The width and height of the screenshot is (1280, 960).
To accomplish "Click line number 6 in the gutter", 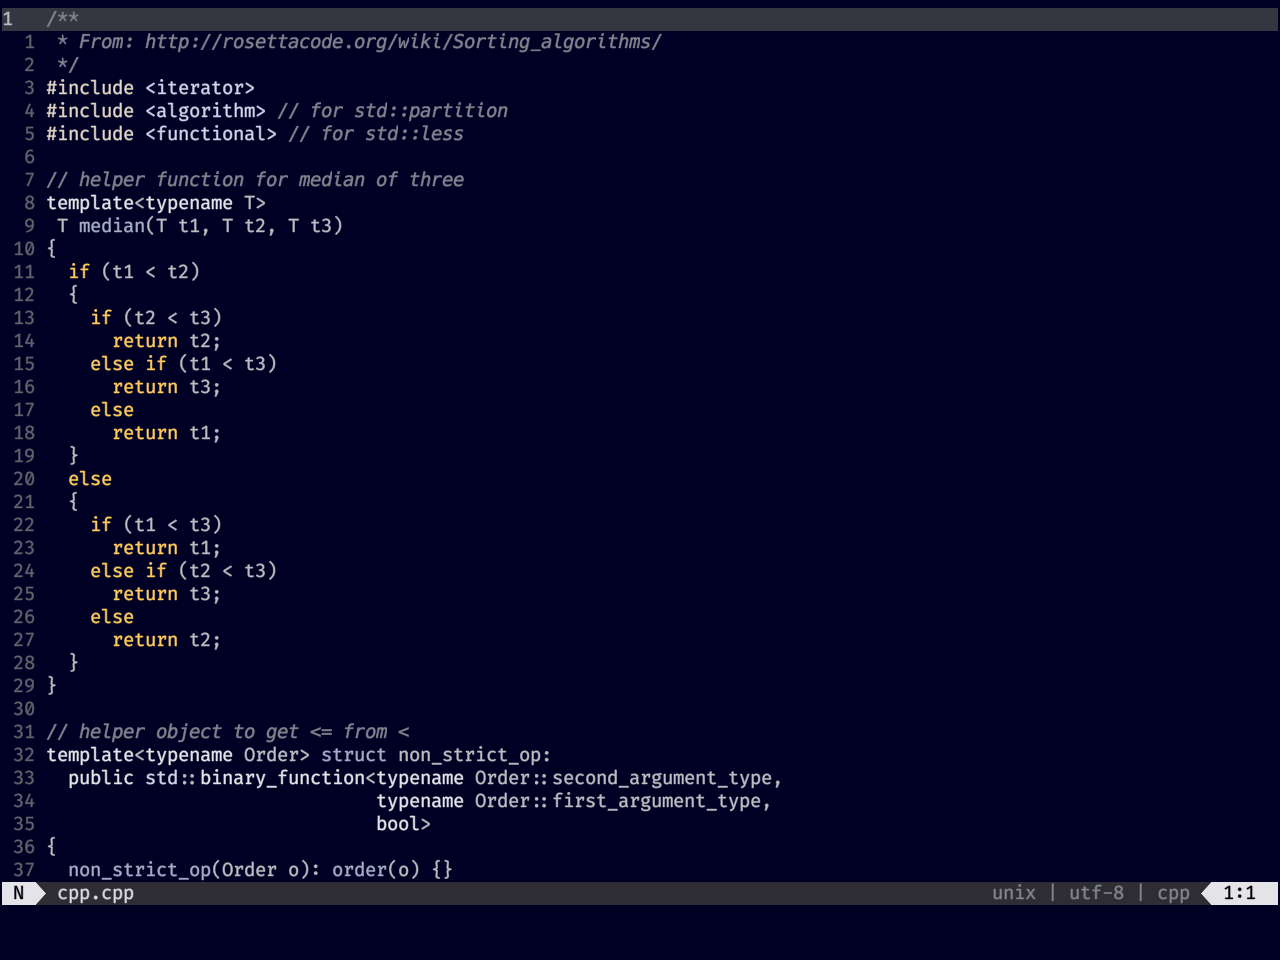I will (x=29, y=157).
